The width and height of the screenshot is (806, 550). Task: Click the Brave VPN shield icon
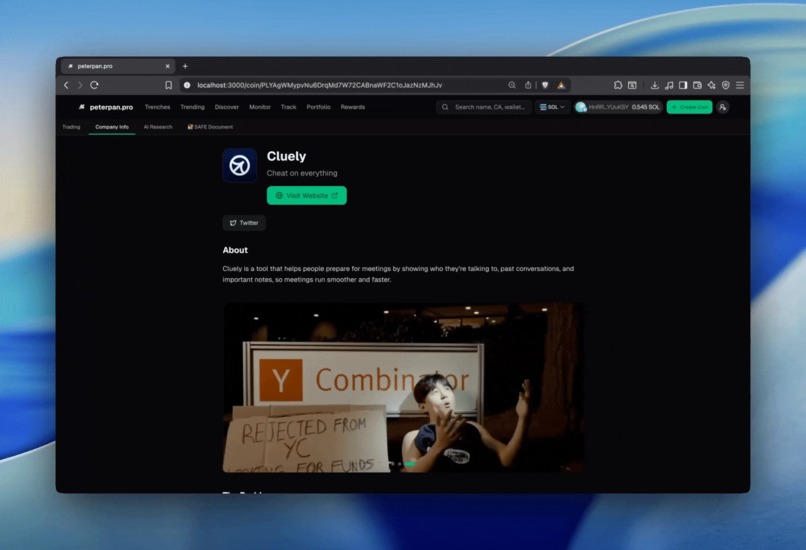[726, 85]
